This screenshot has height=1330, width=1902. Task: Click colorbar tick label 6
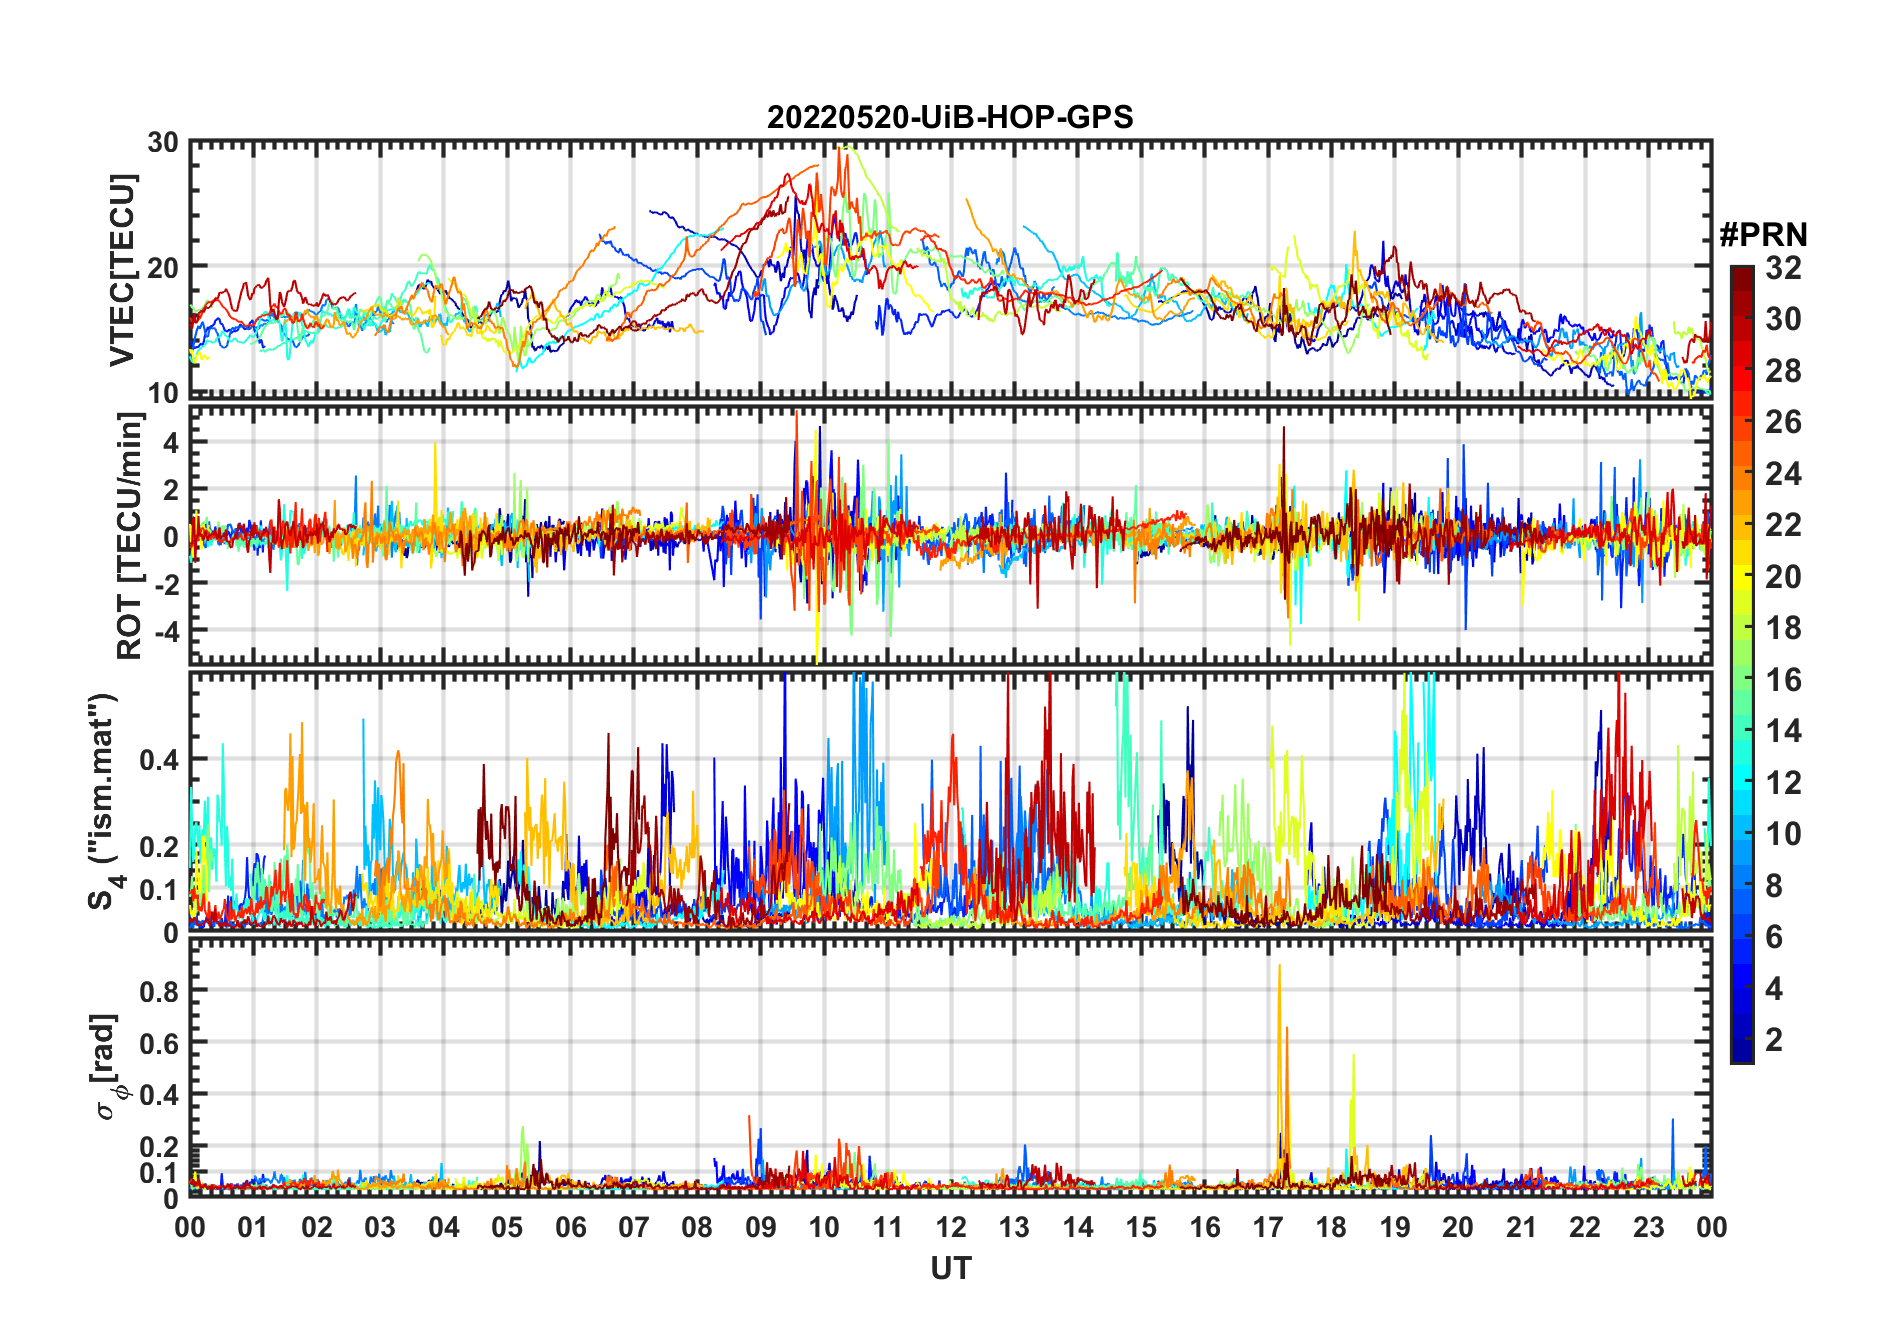tap(1774, 936)
